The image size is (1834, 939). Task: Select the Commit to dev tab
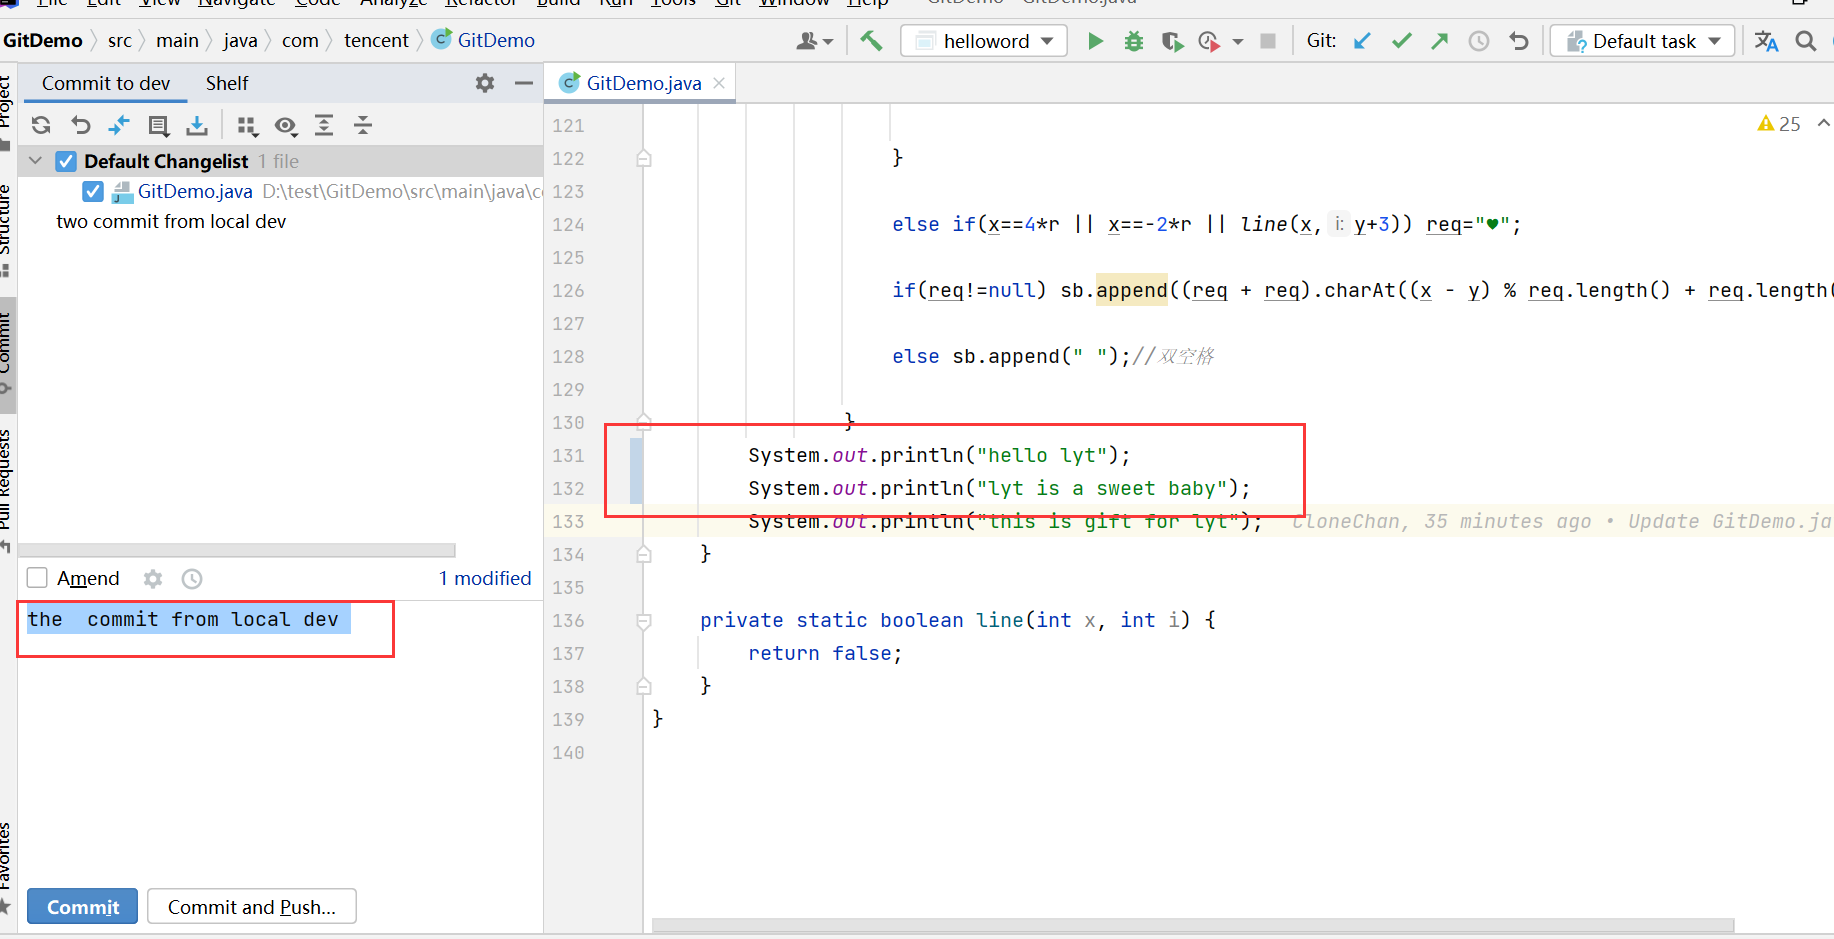pyautogui.click(x=106, y=83)
